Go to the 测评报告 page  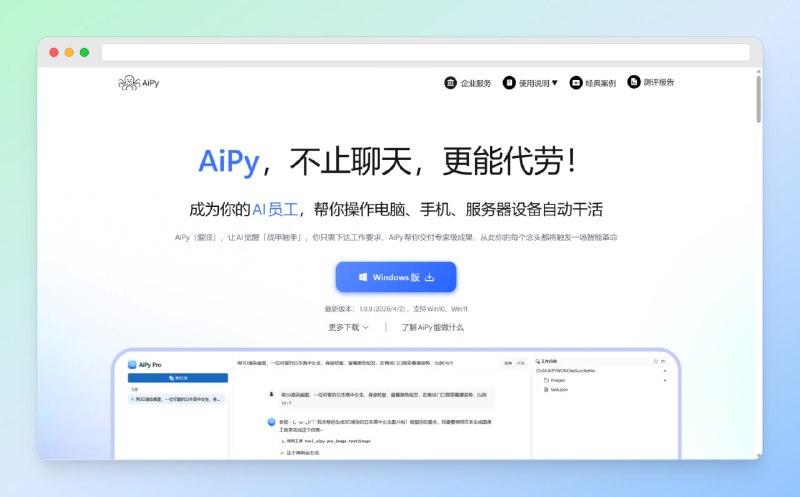(x=651, y=82)
